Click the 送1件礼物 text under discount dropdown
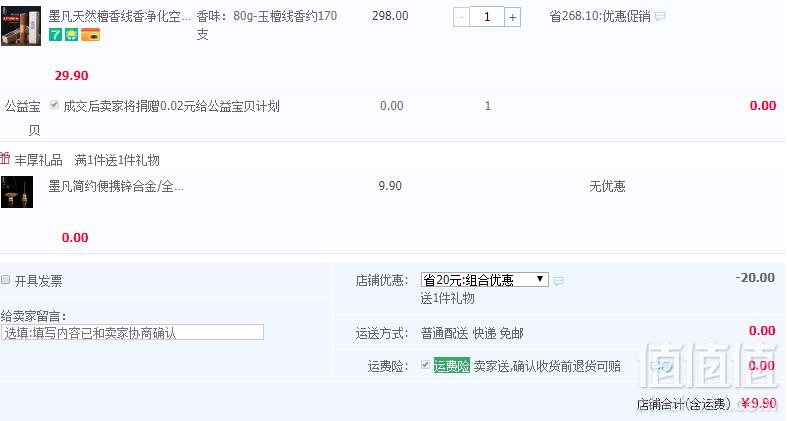Viewport: 787px width, 421px height. [447, 299]
